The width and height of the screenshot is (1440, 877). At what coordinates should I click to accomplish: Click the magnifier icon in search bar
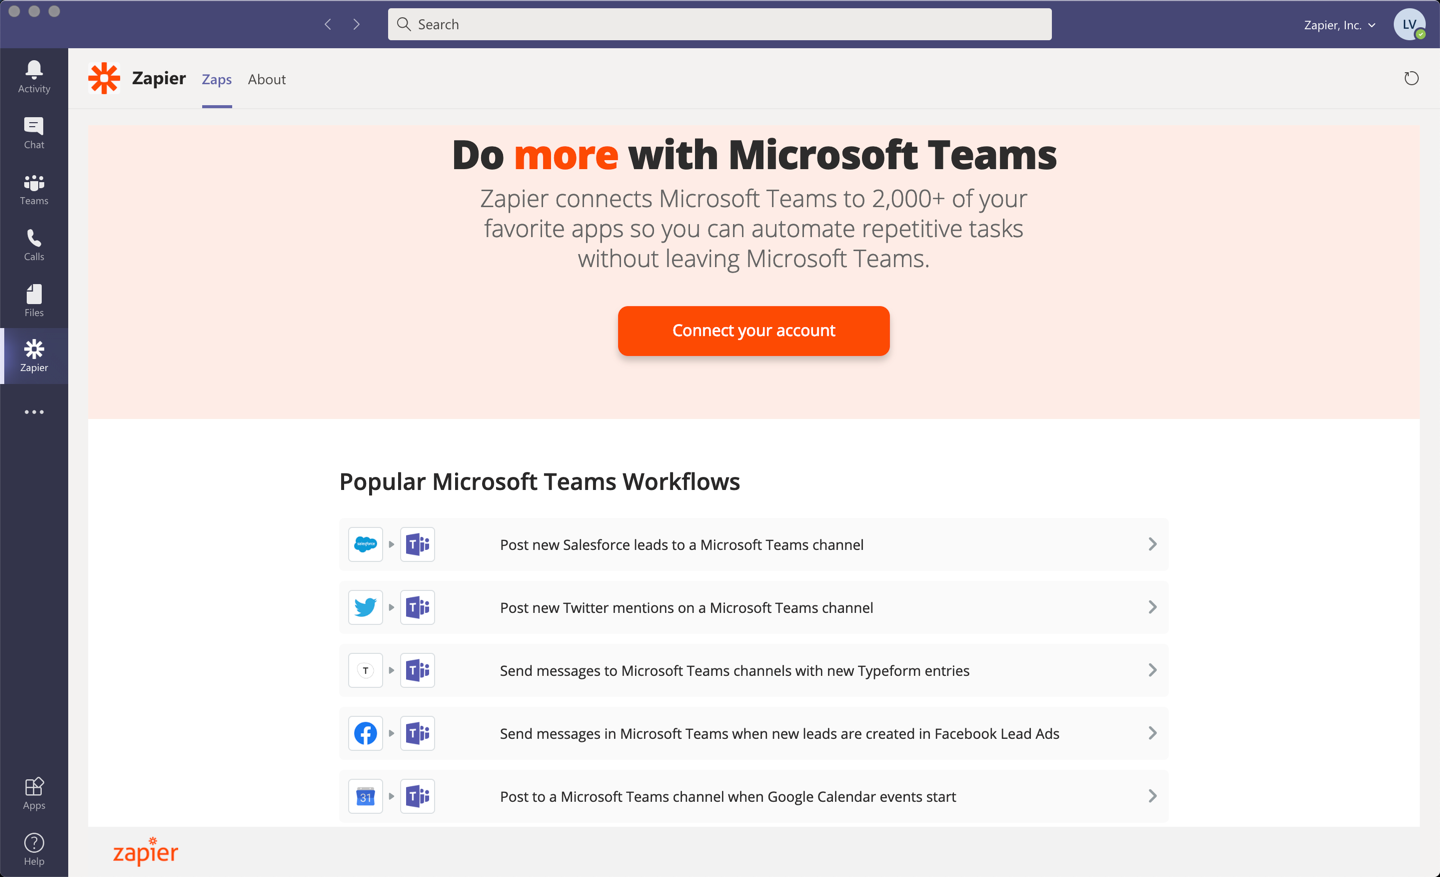tap(404, 24)
